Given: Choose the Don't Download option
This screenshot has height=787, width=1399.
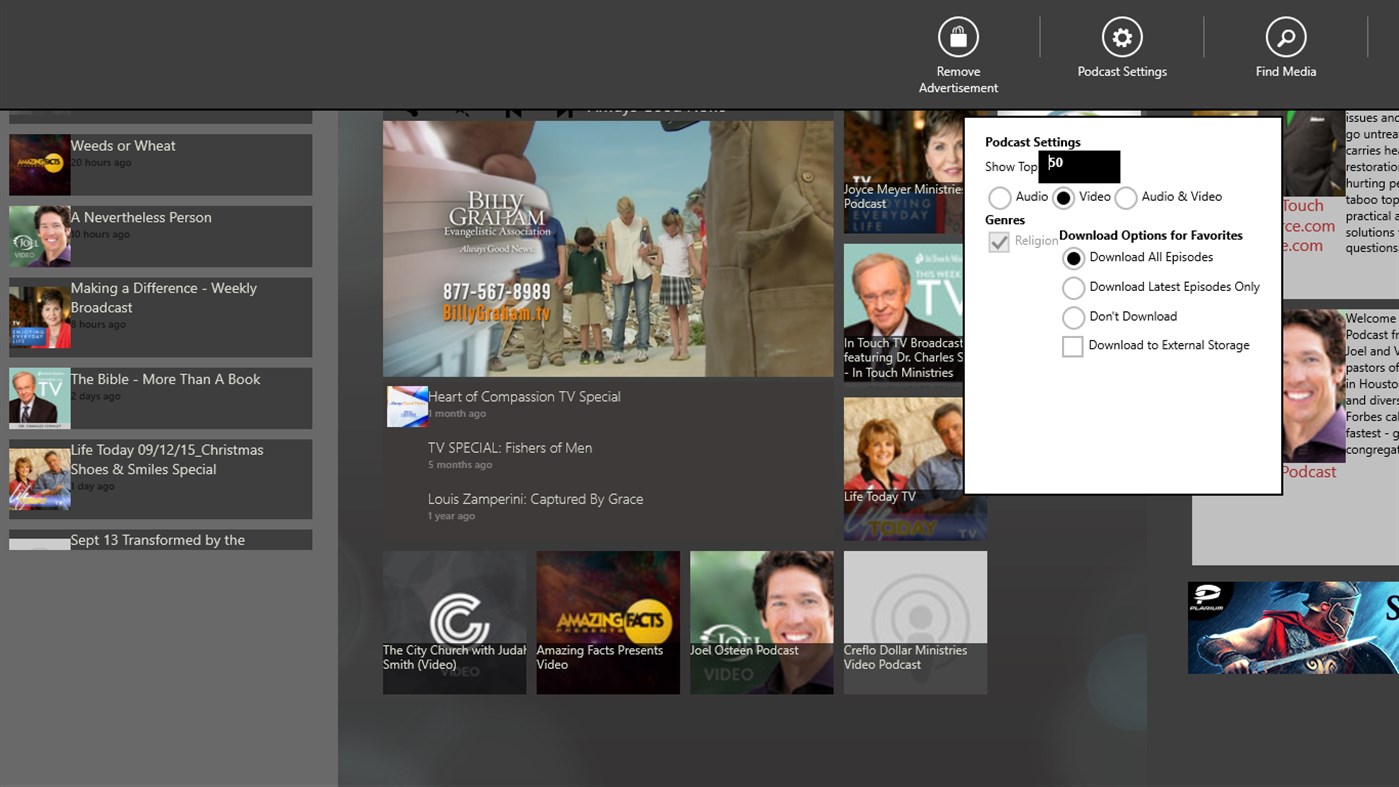Looking at the screenshot, I should point(1073,316).
